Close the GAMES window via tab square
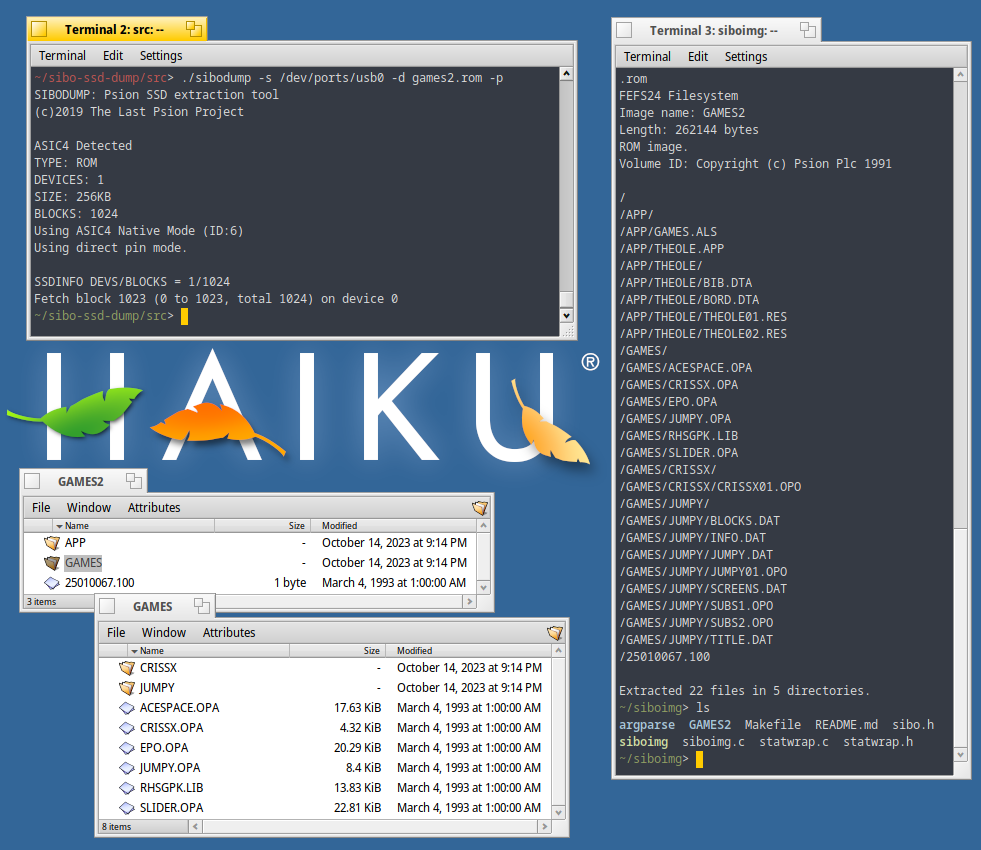981x850 pixels. pos(108,606)
